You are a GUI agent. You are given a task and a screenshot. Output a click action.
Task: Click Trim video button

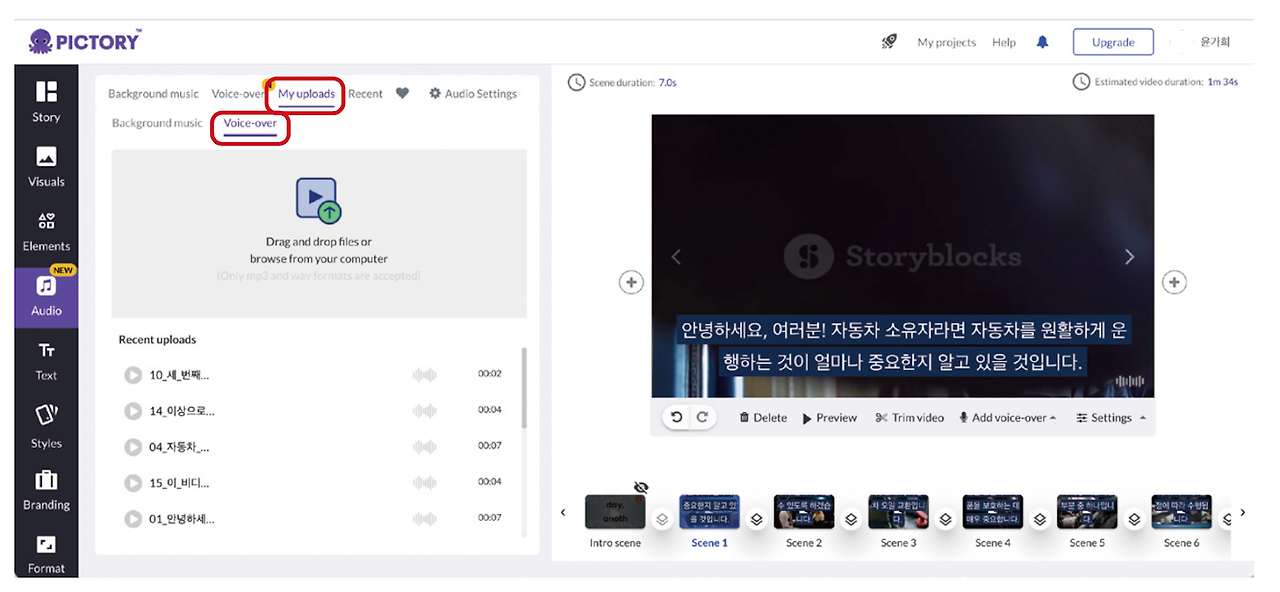tap(909, 418)
